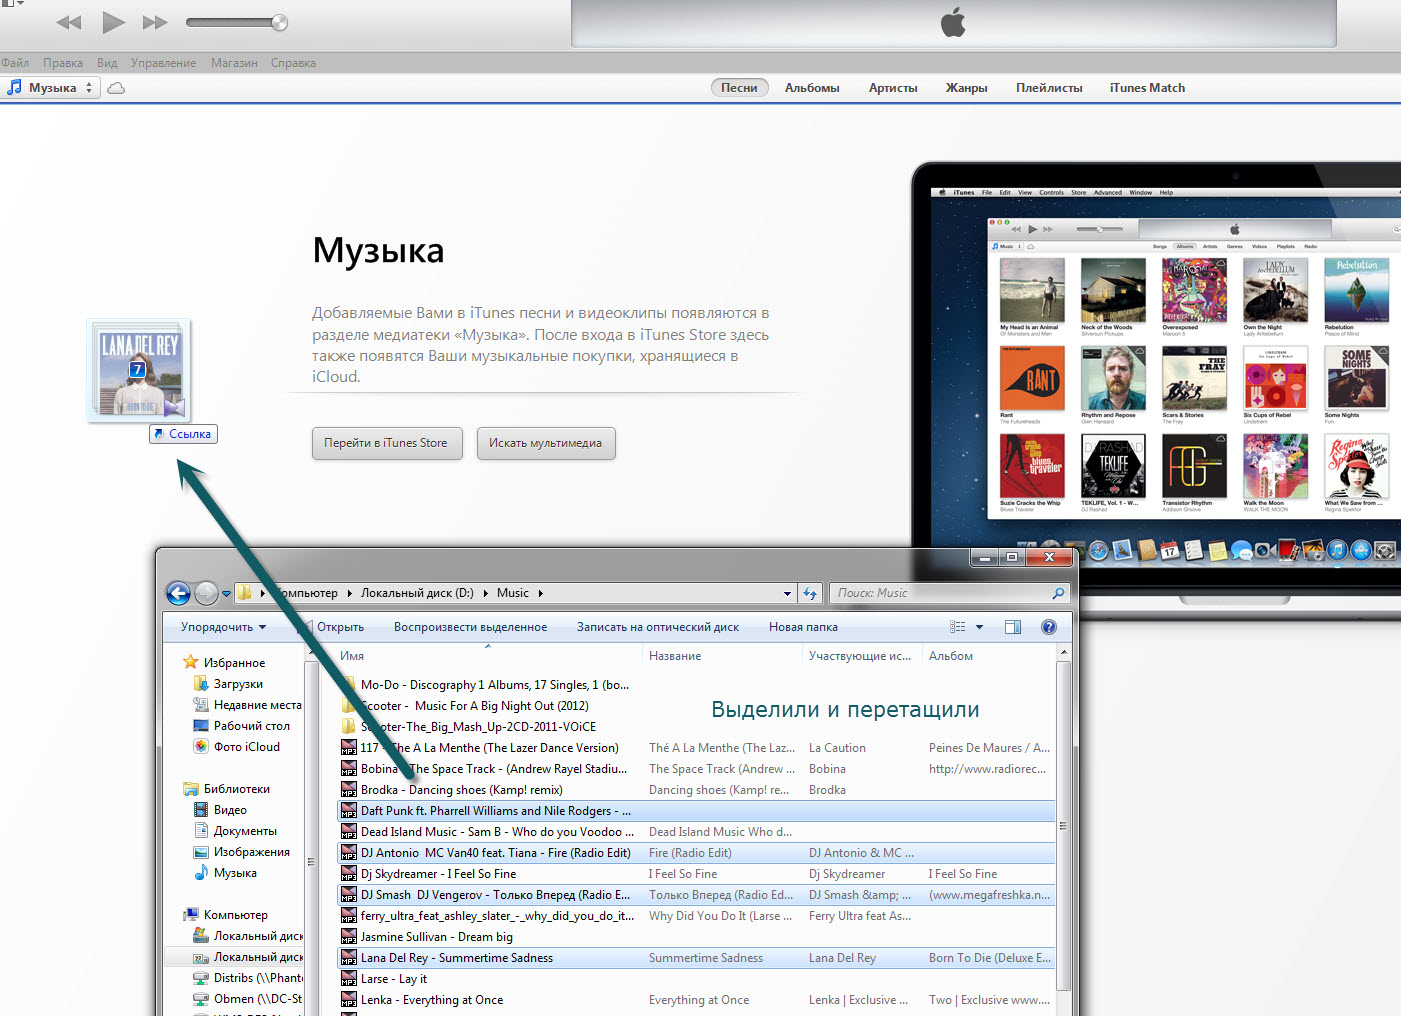
Task: Open the Изображения library
Action: 241,852
